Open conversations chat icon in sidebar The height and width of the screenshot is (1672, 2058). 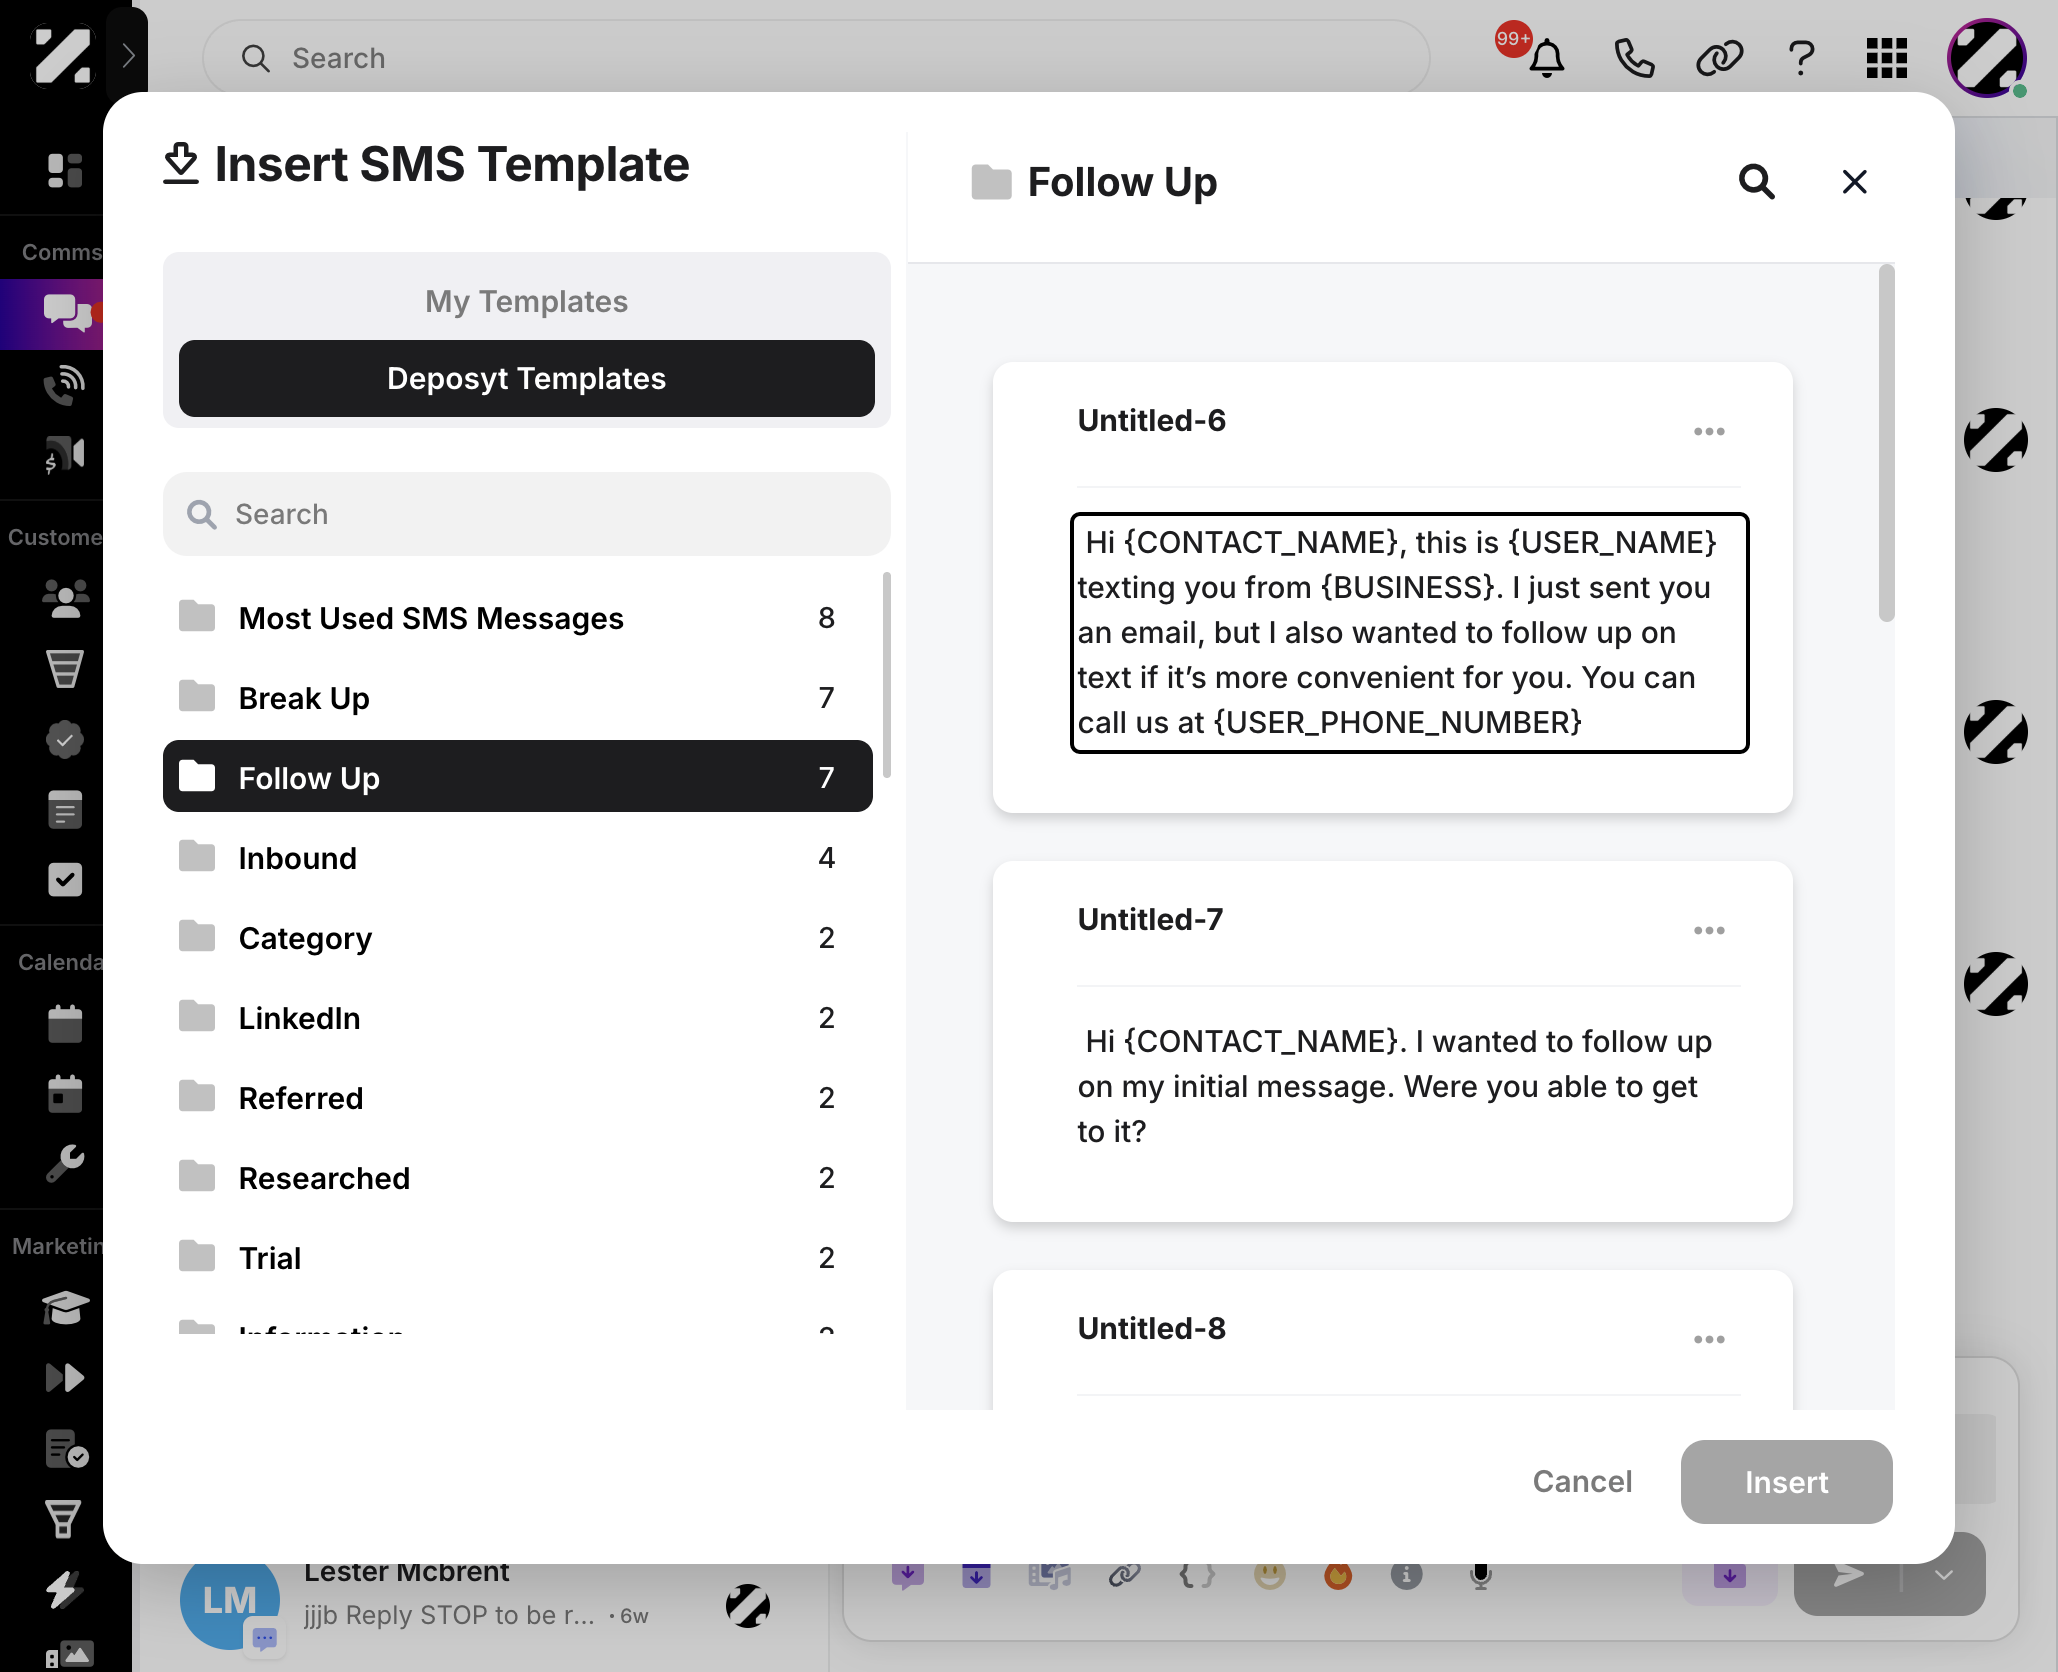(65, 313)
